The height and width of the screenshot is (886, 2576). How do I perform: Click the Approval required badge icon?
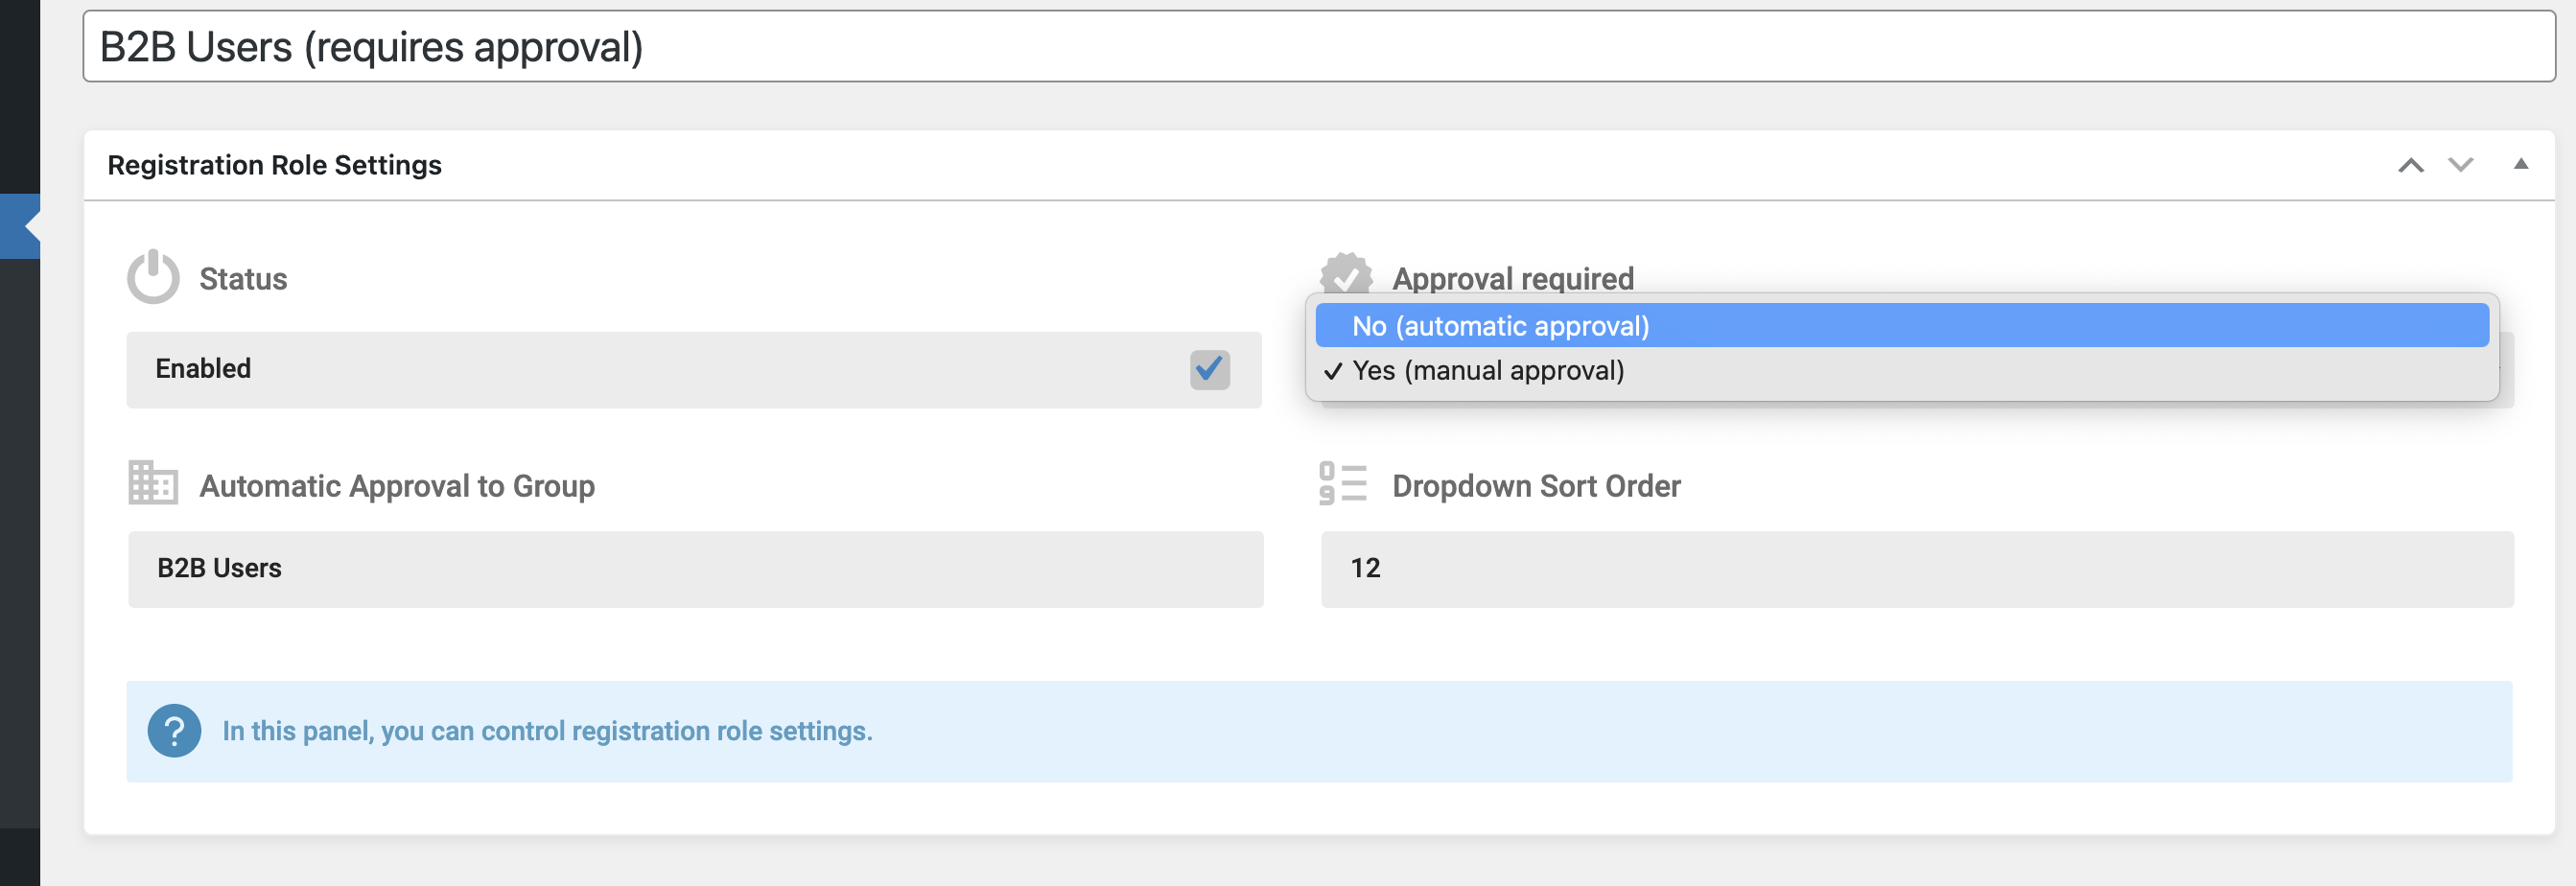[x=1346, y=272]
